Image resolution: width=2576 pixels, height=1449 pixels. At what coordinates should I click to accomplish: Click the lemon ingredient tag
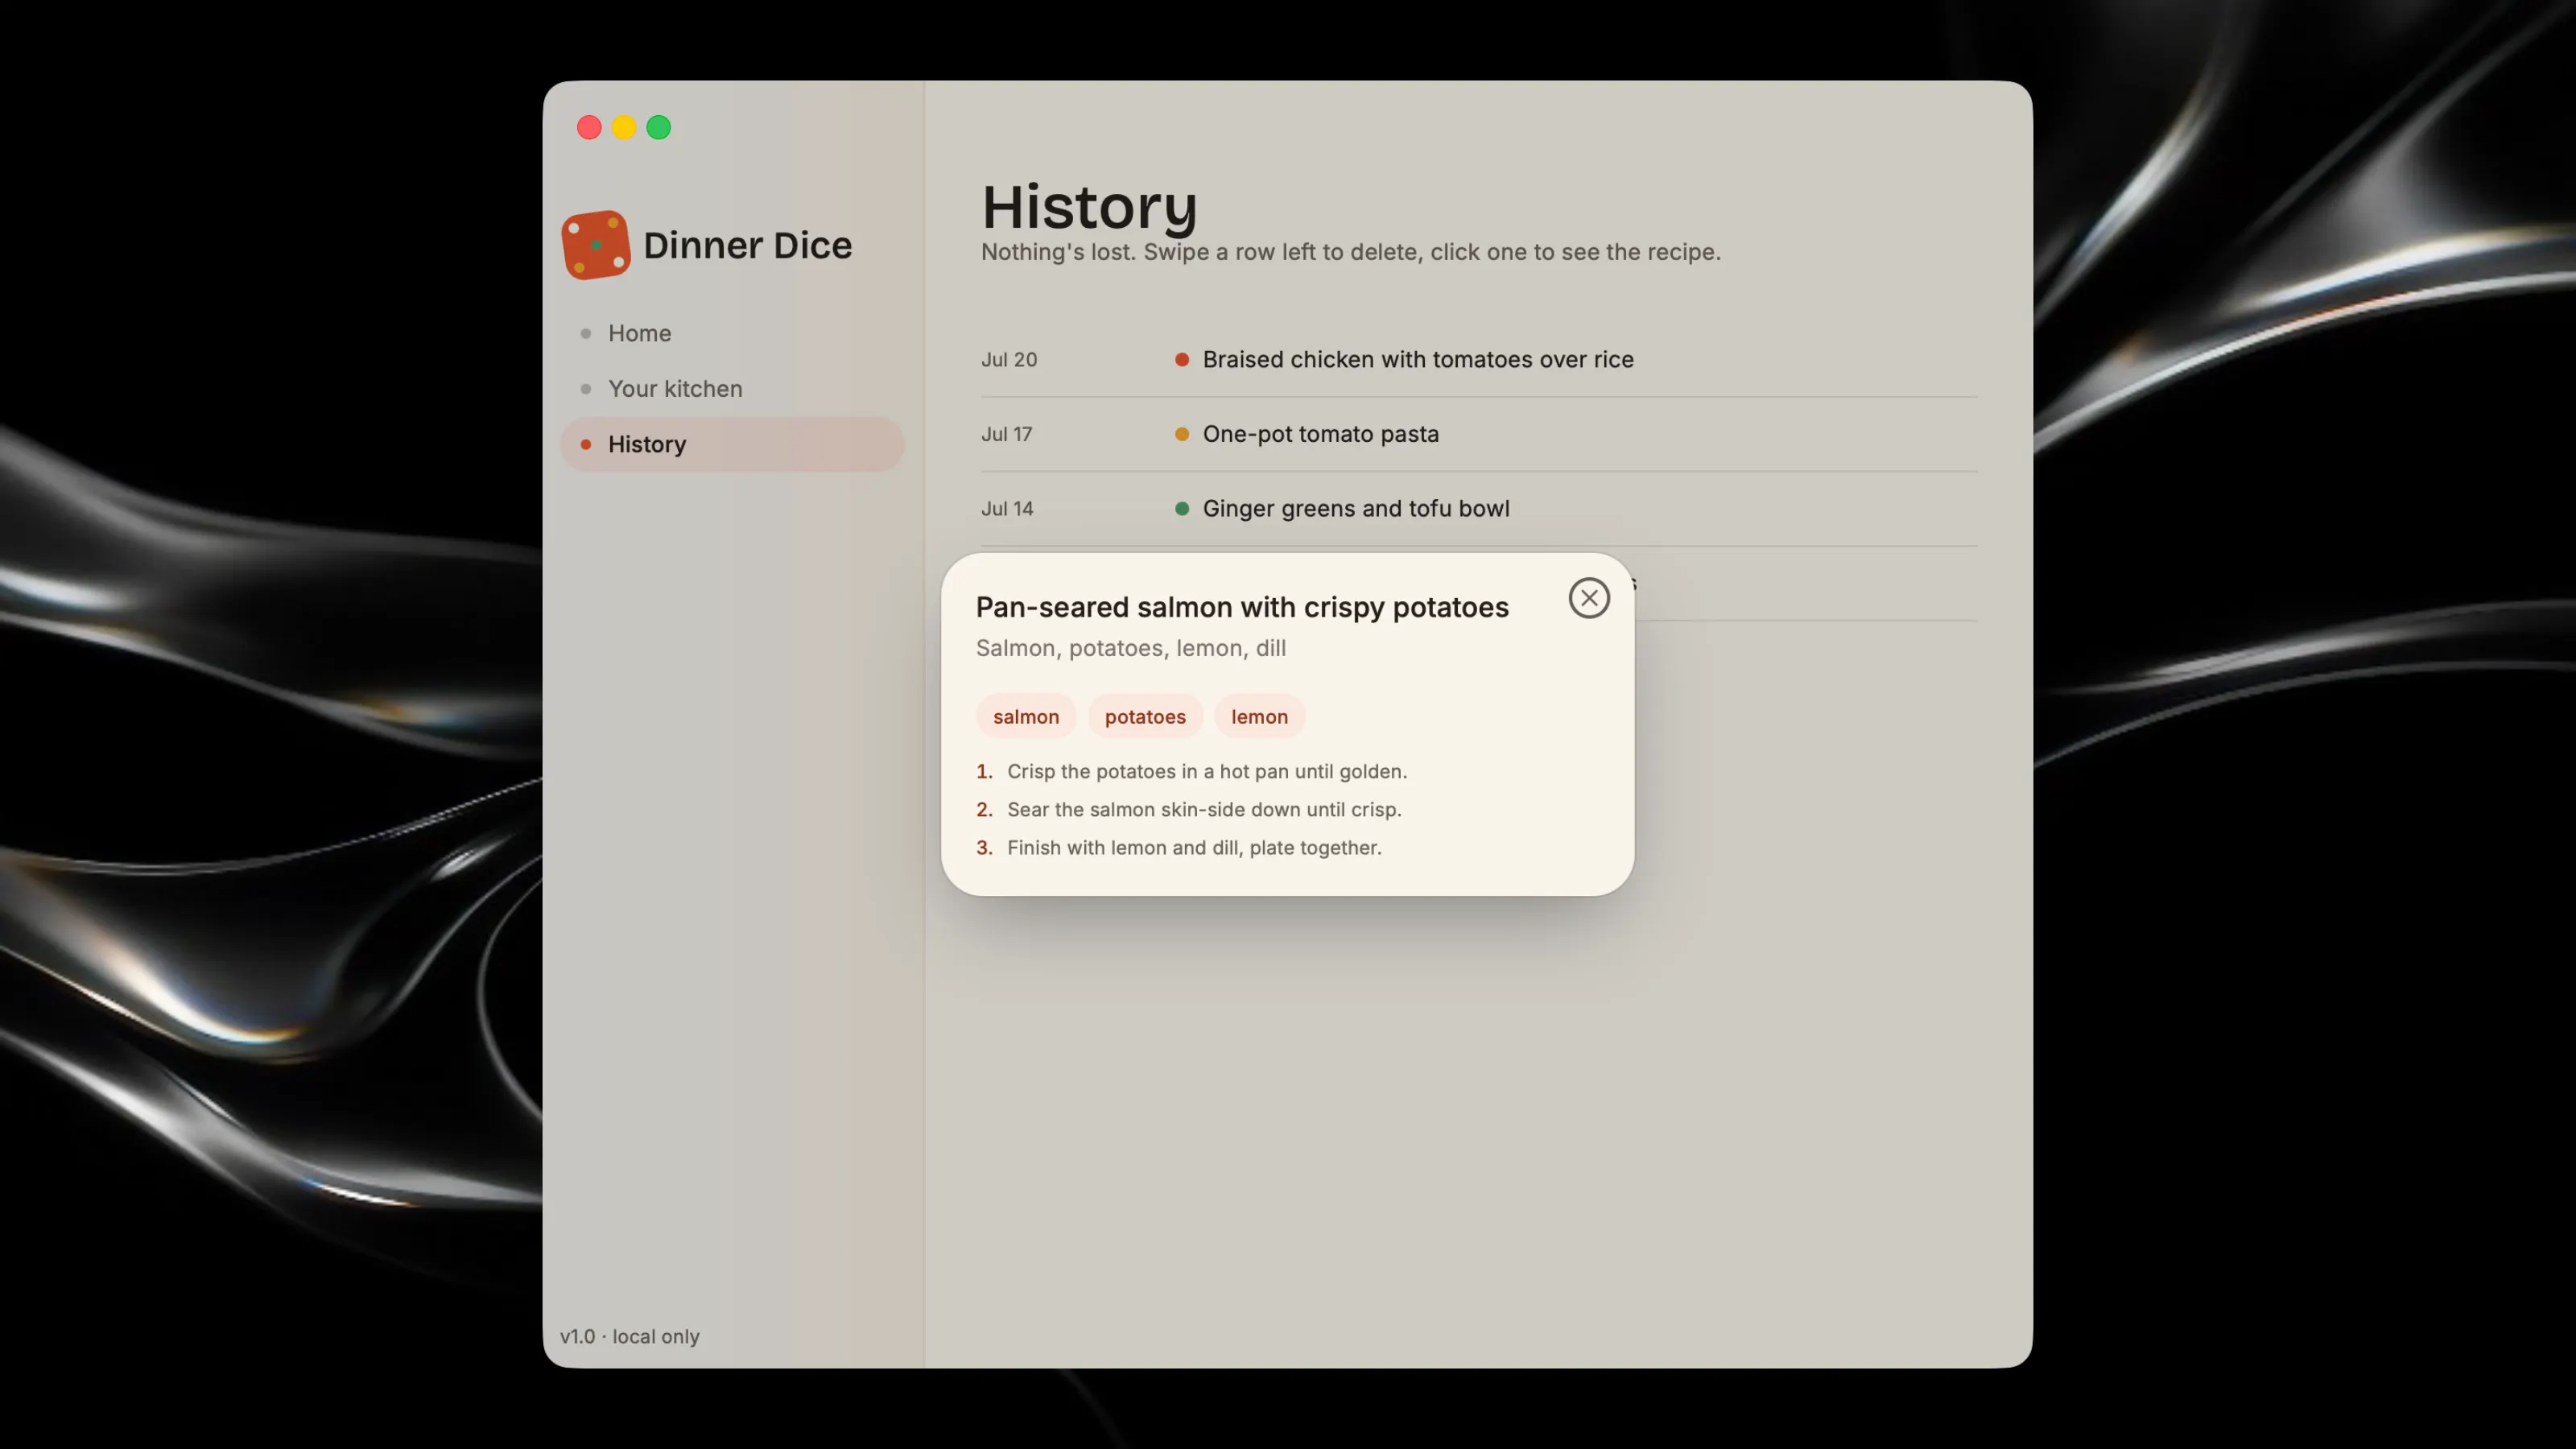click(x=1259, y=716)
